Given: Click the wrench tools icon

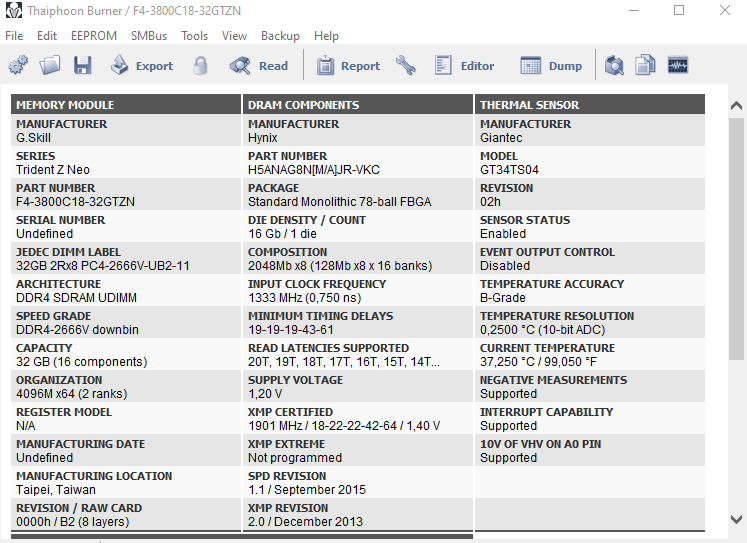Looking at the screenshot, I should 406,65.
